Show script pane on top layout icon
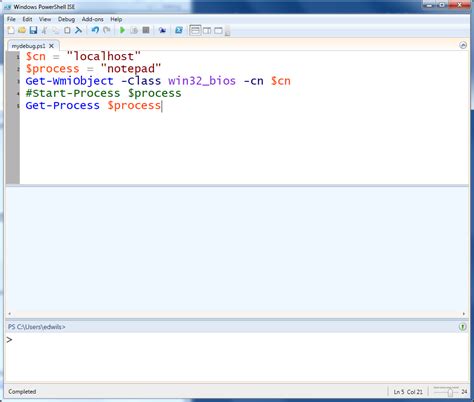This screenshot has height=402, width=474. click(195, 30)
